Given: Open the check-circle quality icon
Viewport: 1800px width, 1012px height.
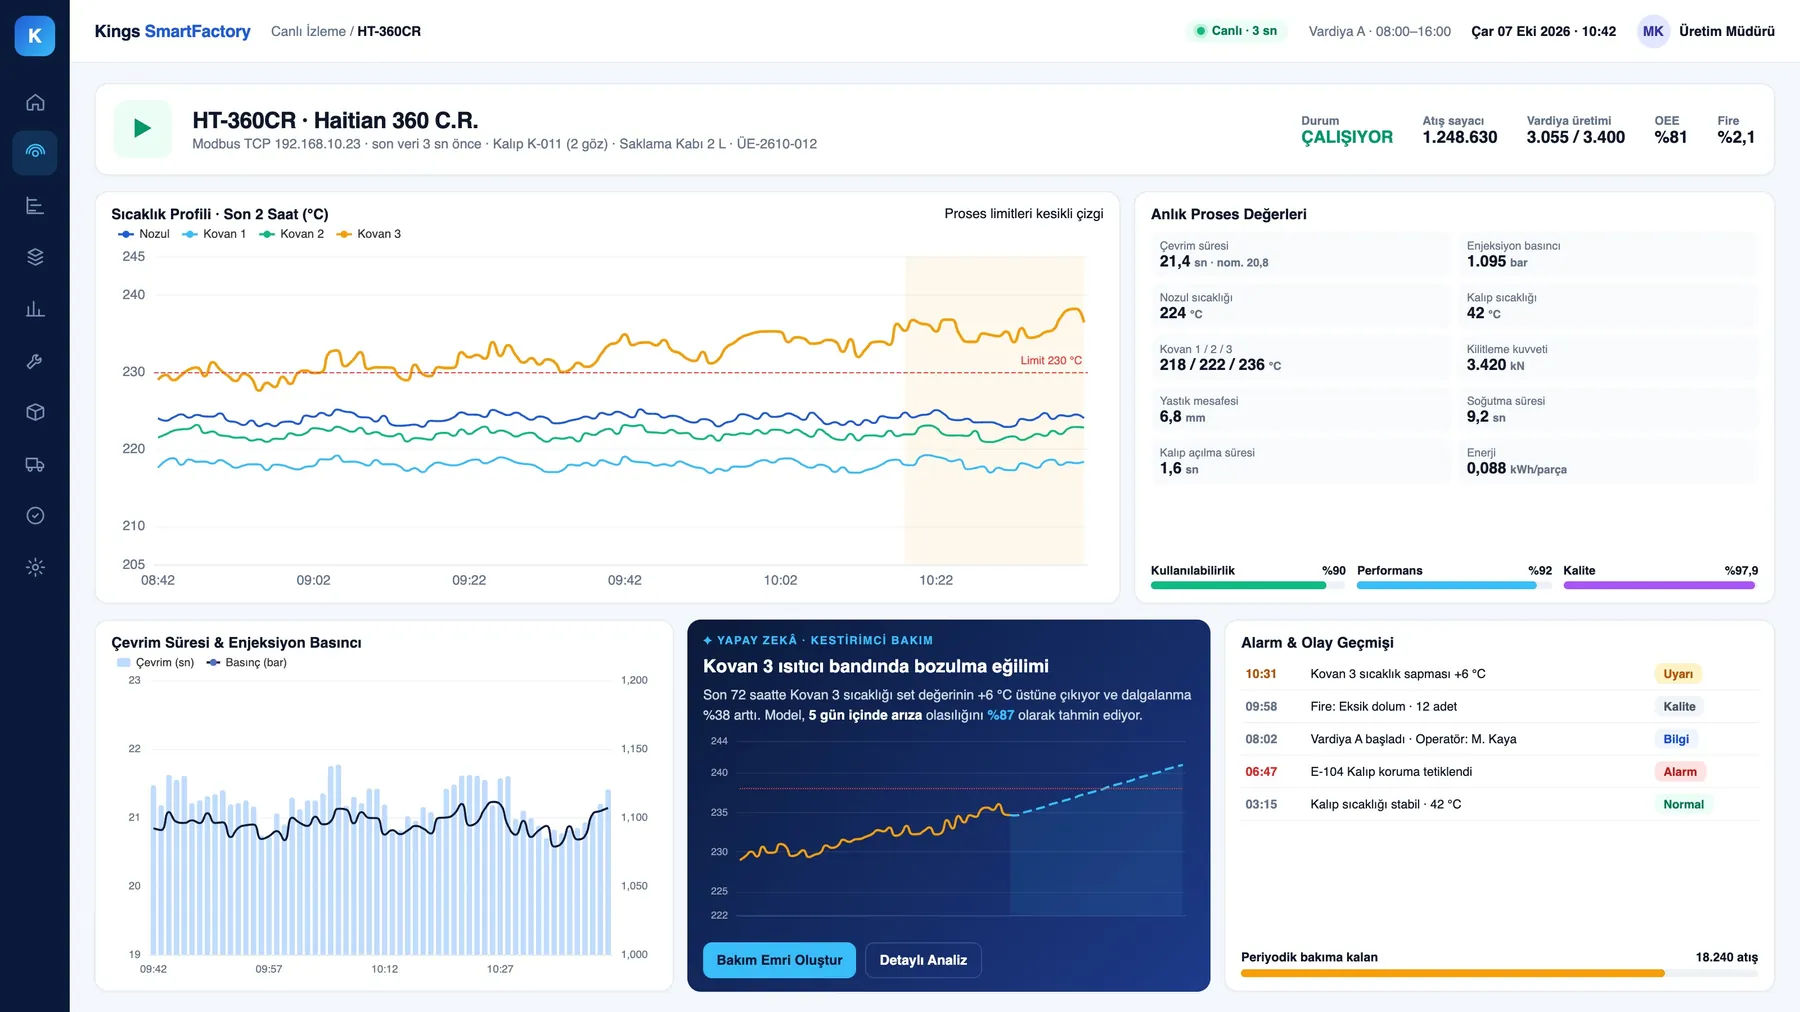Looking at the screenshot, I should click(x=35, y=516).
